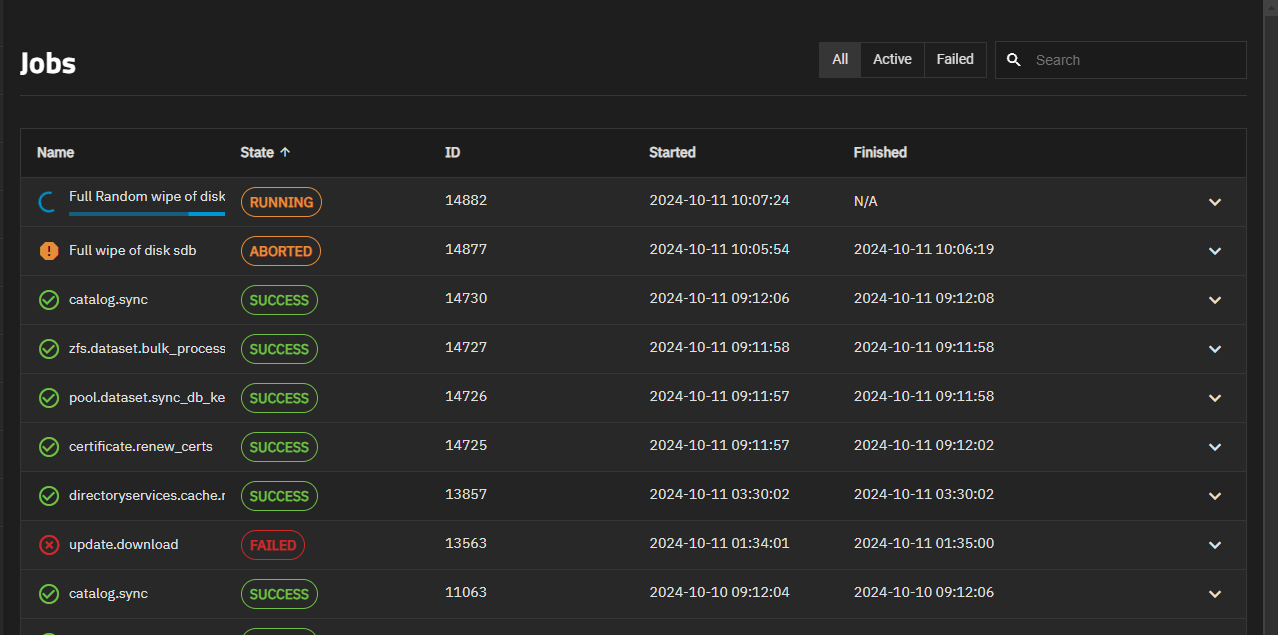Click the check icon for job 14730 catalog.sync
Viewport: 1278px width, 635px height.
pos(48,300)
